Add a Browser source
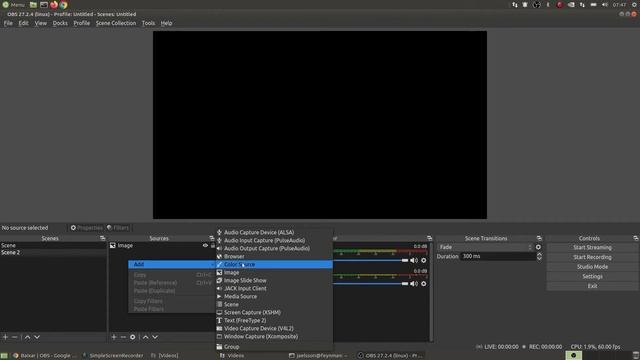This screenshot has width=640, height=360. click(274, 256)
